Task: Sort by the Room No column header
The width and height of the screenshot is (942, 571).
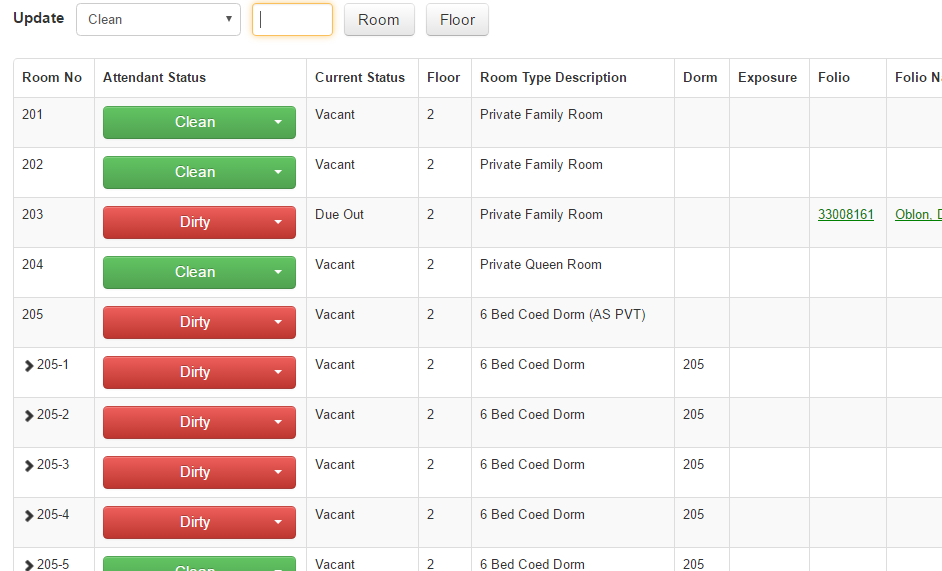Action: pos(52,77)
